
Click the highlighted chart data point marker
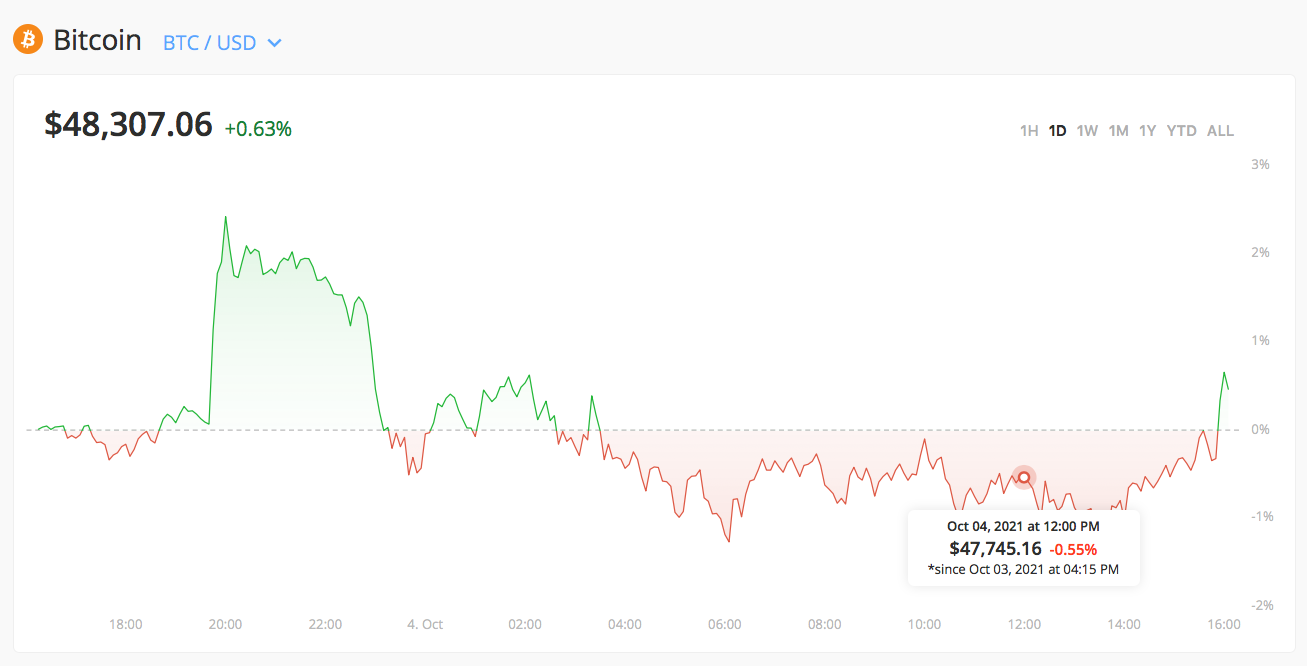coord(1023,477)
